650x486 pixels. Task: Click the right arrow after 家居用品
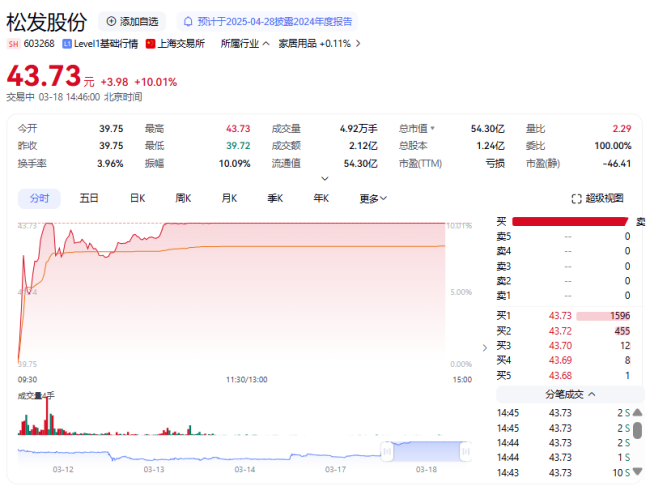pos(358,44)
